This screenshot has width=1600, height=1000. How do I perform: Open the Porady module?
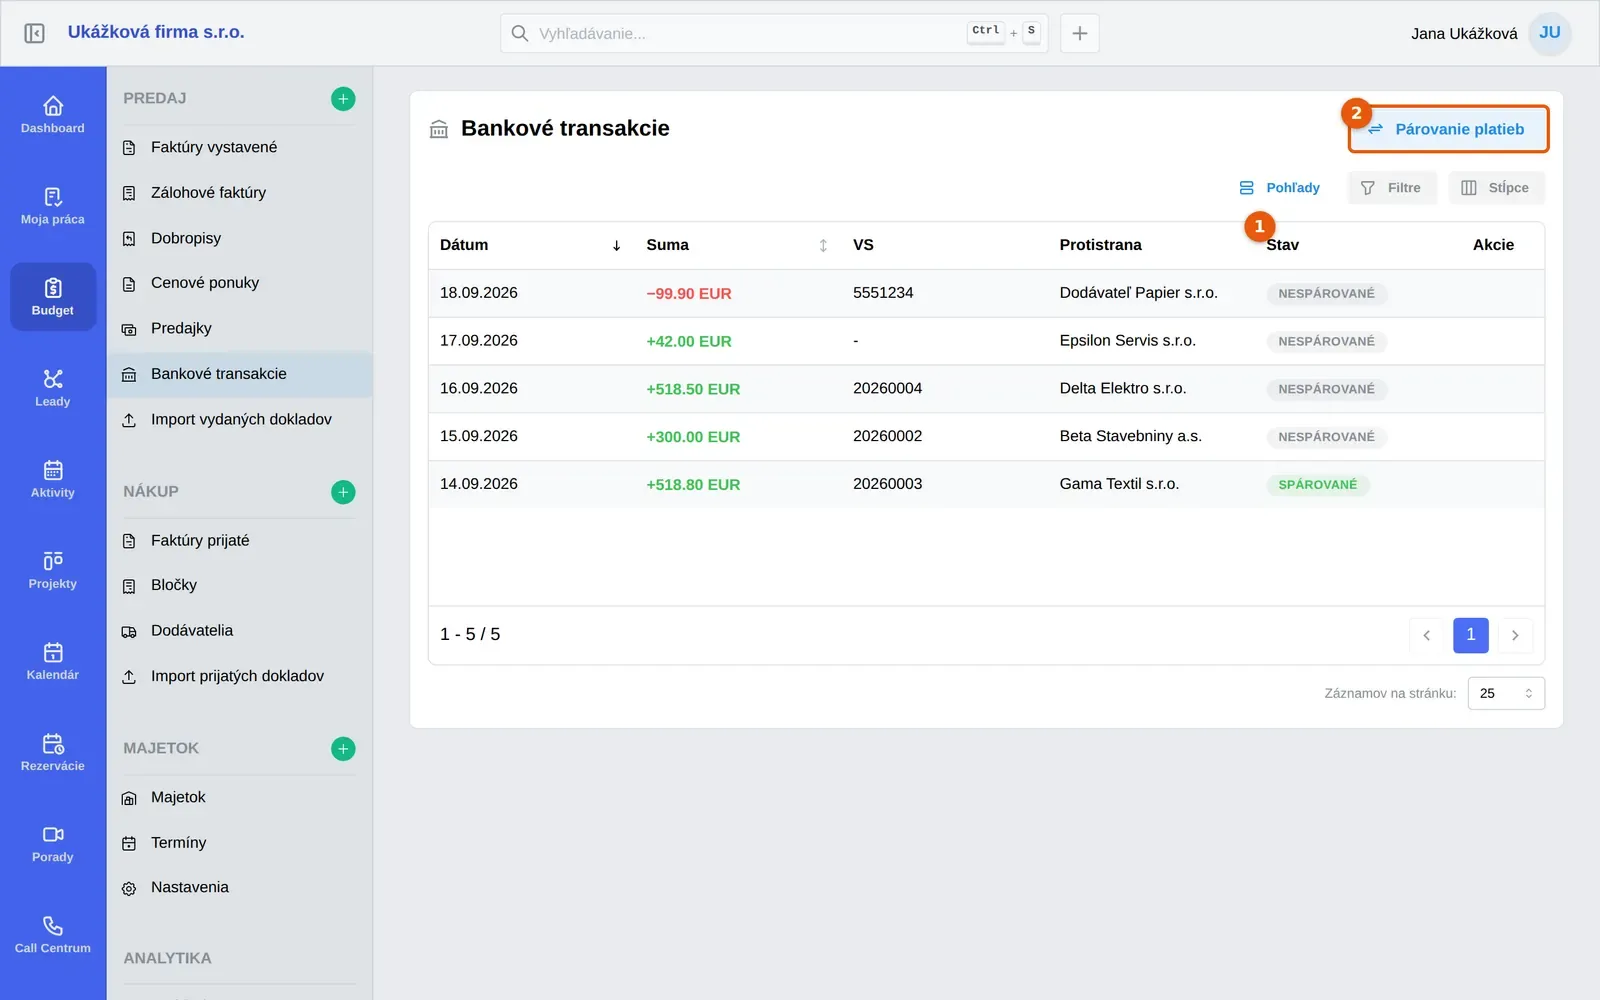tap(53, 843)
